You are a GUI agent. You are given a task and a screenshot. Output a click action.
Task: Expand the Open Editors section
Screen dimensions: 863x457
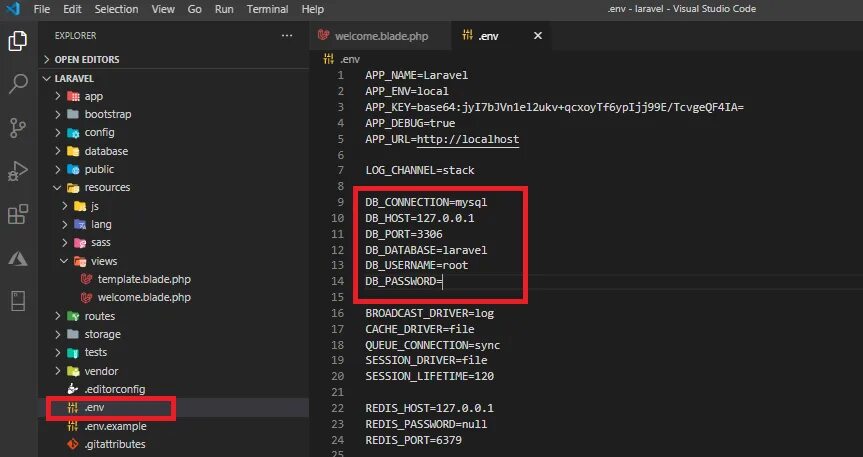(x=47, y=59)
